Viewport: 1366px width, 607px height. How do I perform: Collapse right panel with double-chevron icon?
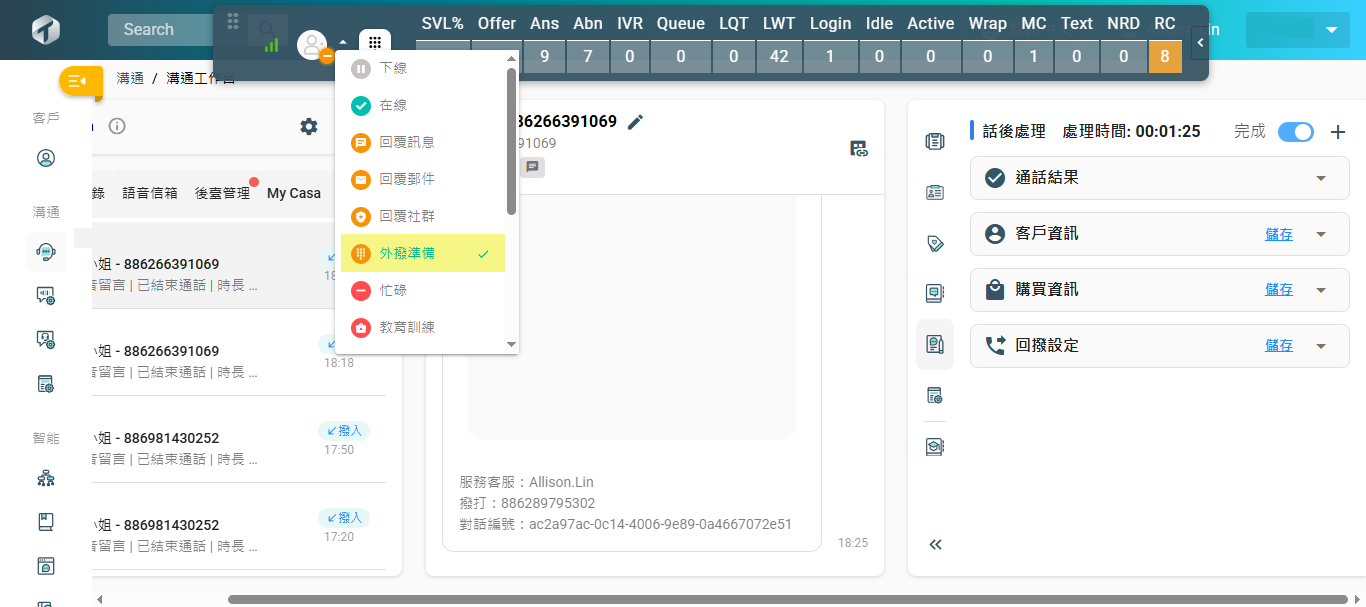[935, 545]
